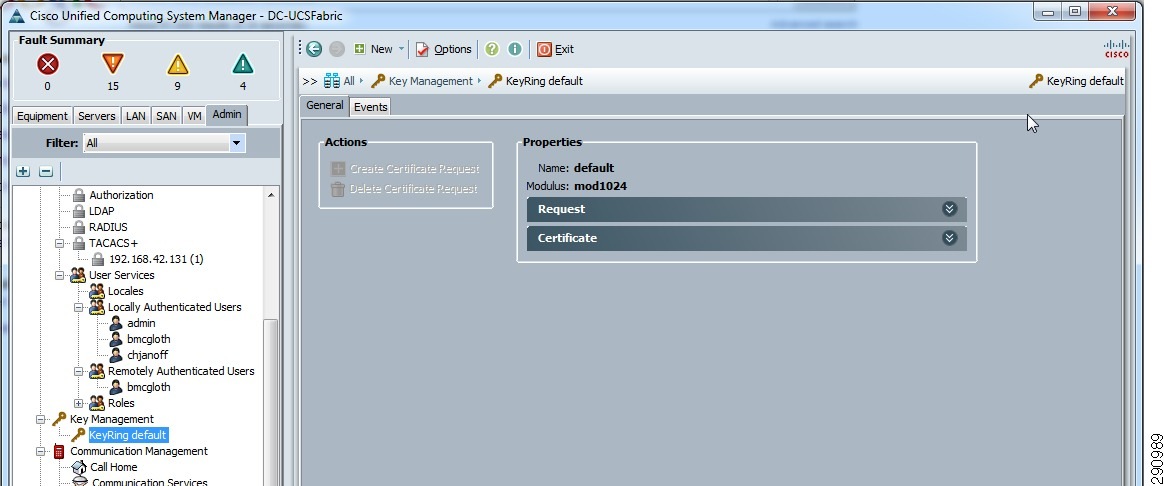1164x486 pixels.
Task: Collapse the Communication Management node
Action: tap(41, 451)
